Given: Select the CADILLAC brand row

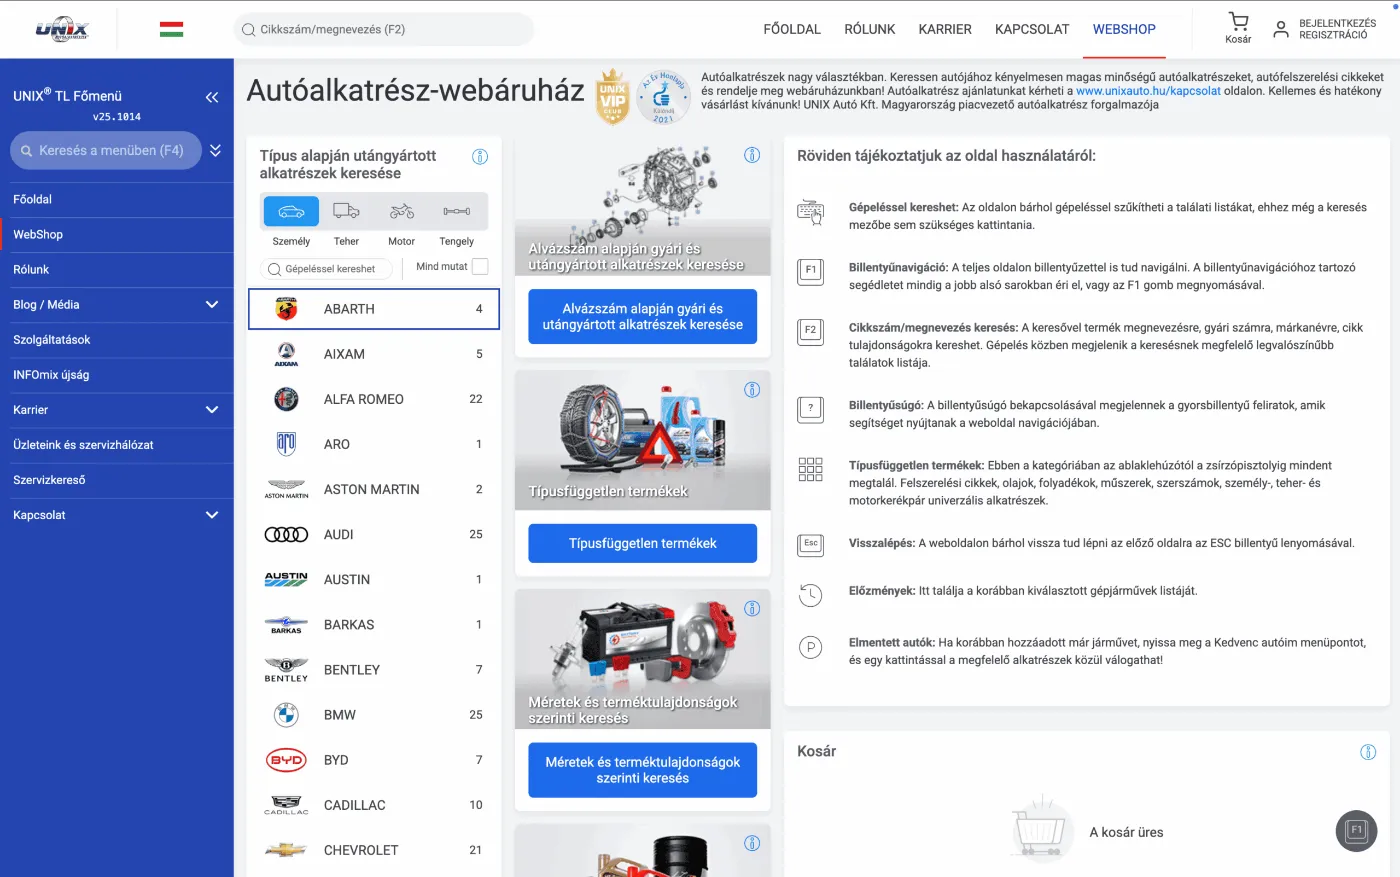Looking at the screenshot, I should pyautogui.click(x=373, y=805).
